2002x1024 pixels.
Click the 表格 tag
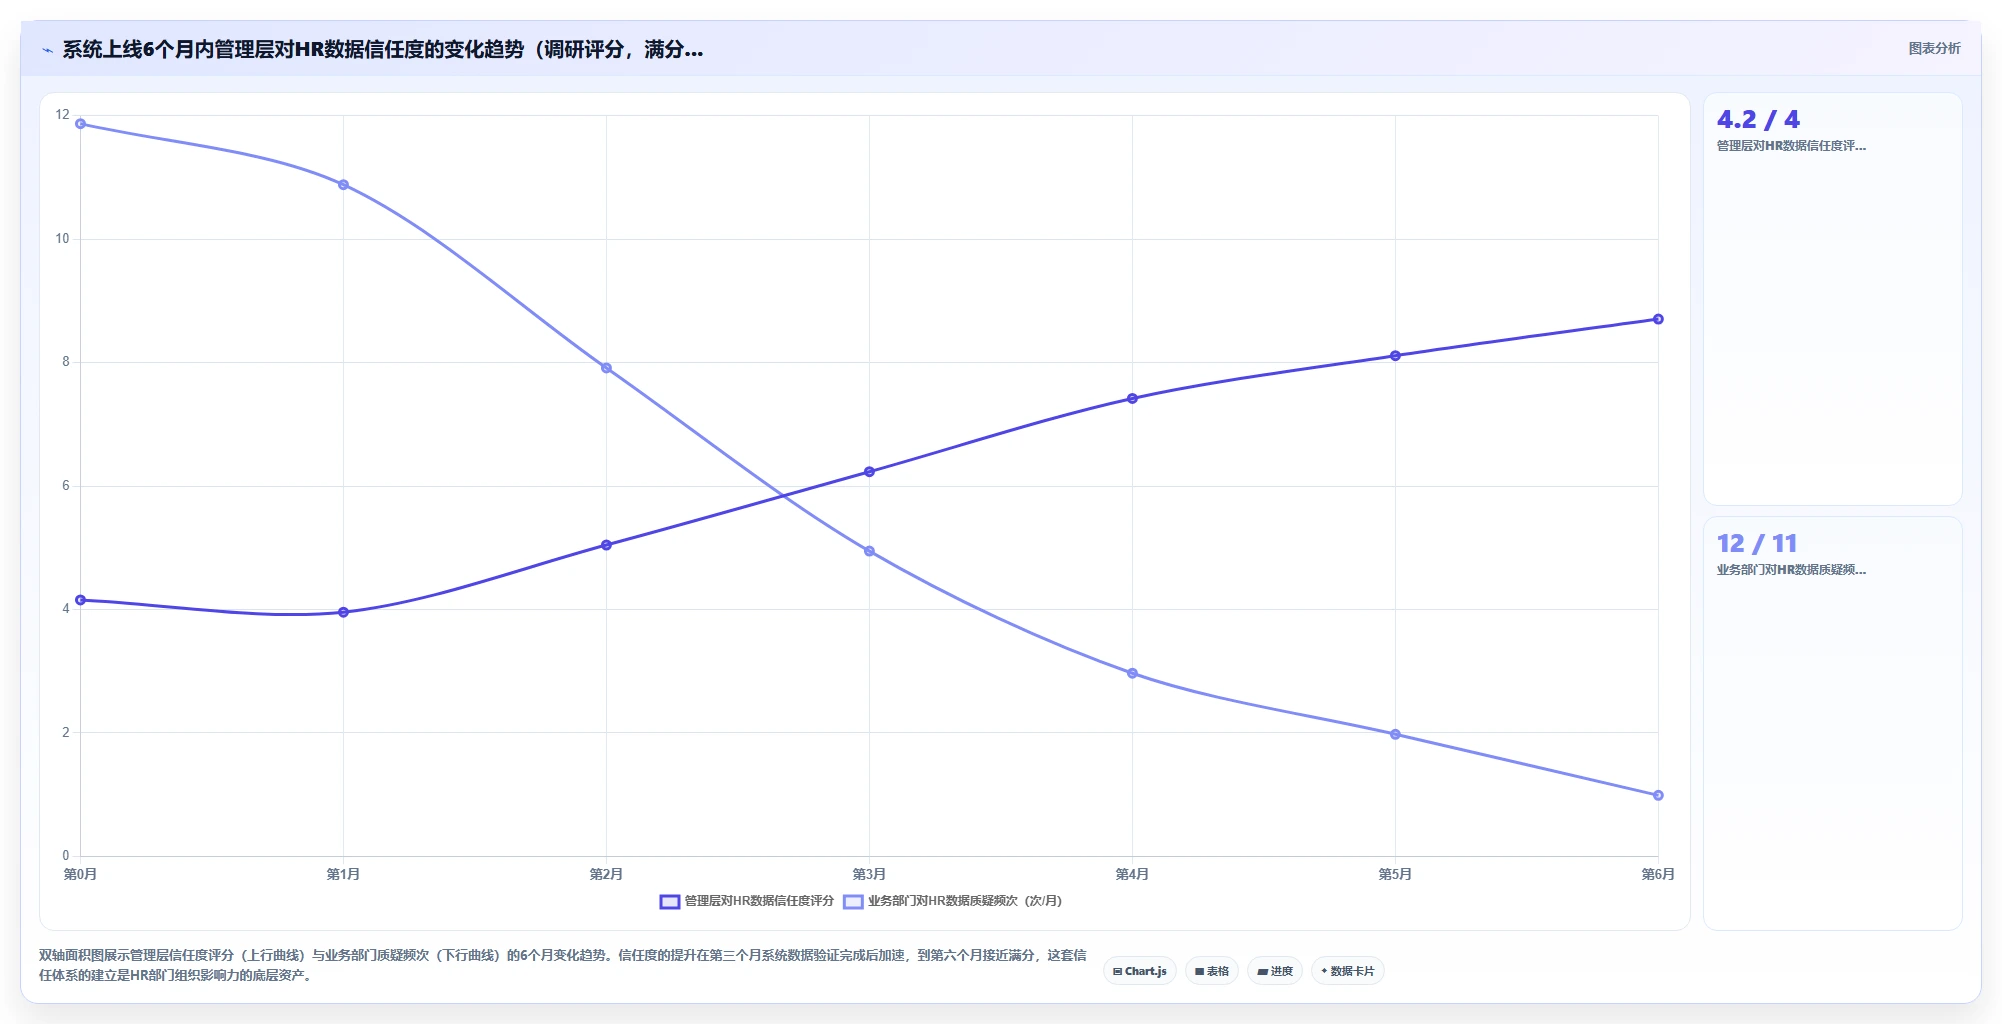[x=1212, y=971]
